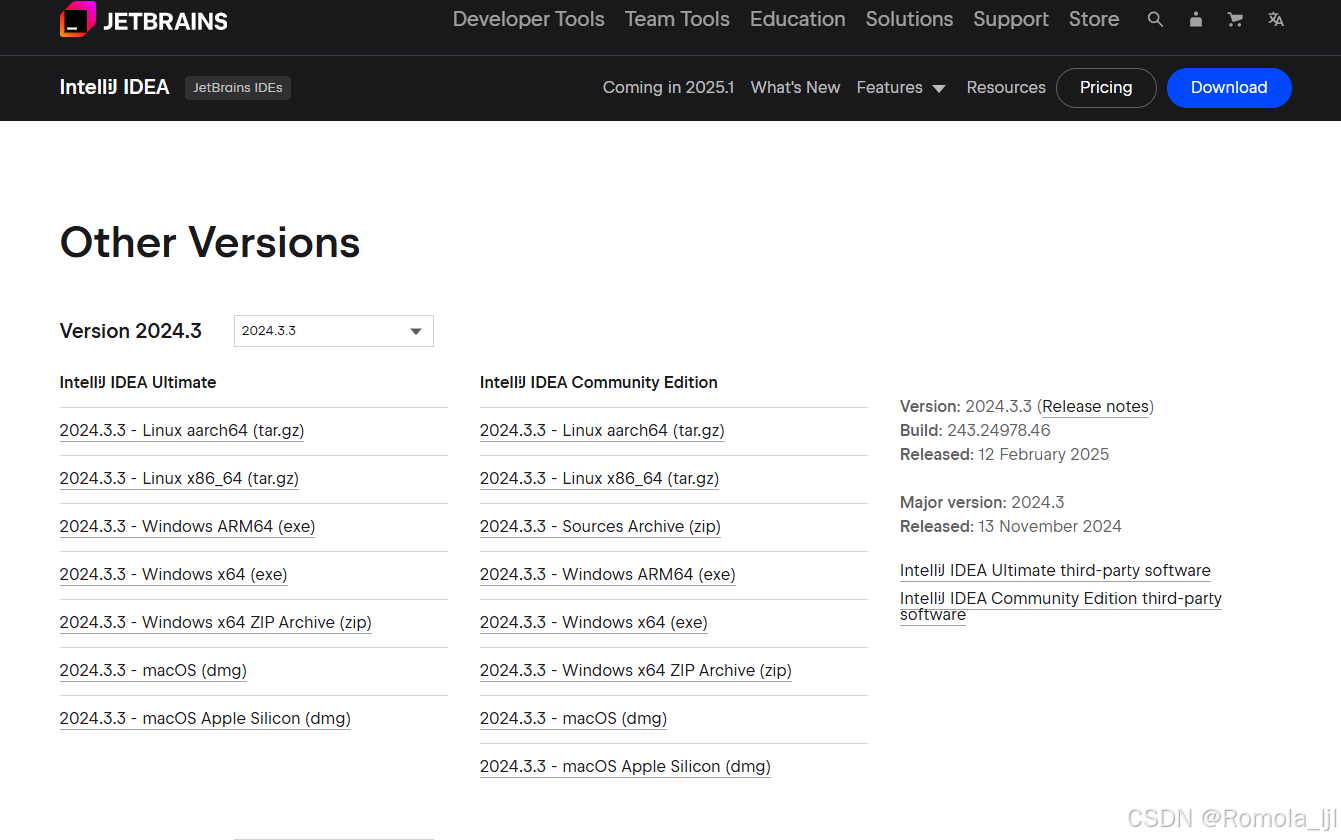Open the Release notes link
Screen dimensions: 1341x840
1095,407
